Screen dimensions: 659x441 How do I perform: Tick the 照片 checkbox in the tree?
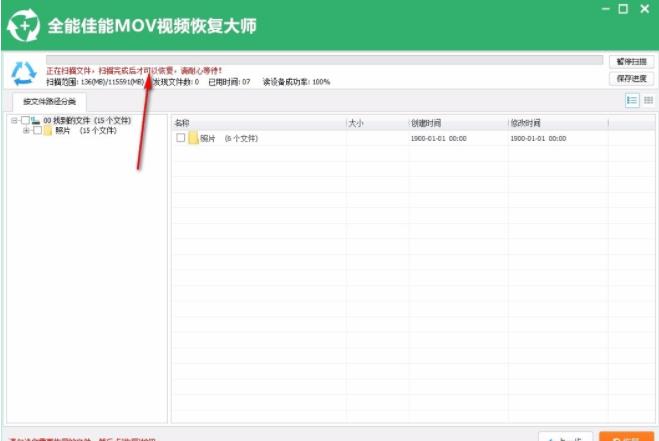coord(37,130)
